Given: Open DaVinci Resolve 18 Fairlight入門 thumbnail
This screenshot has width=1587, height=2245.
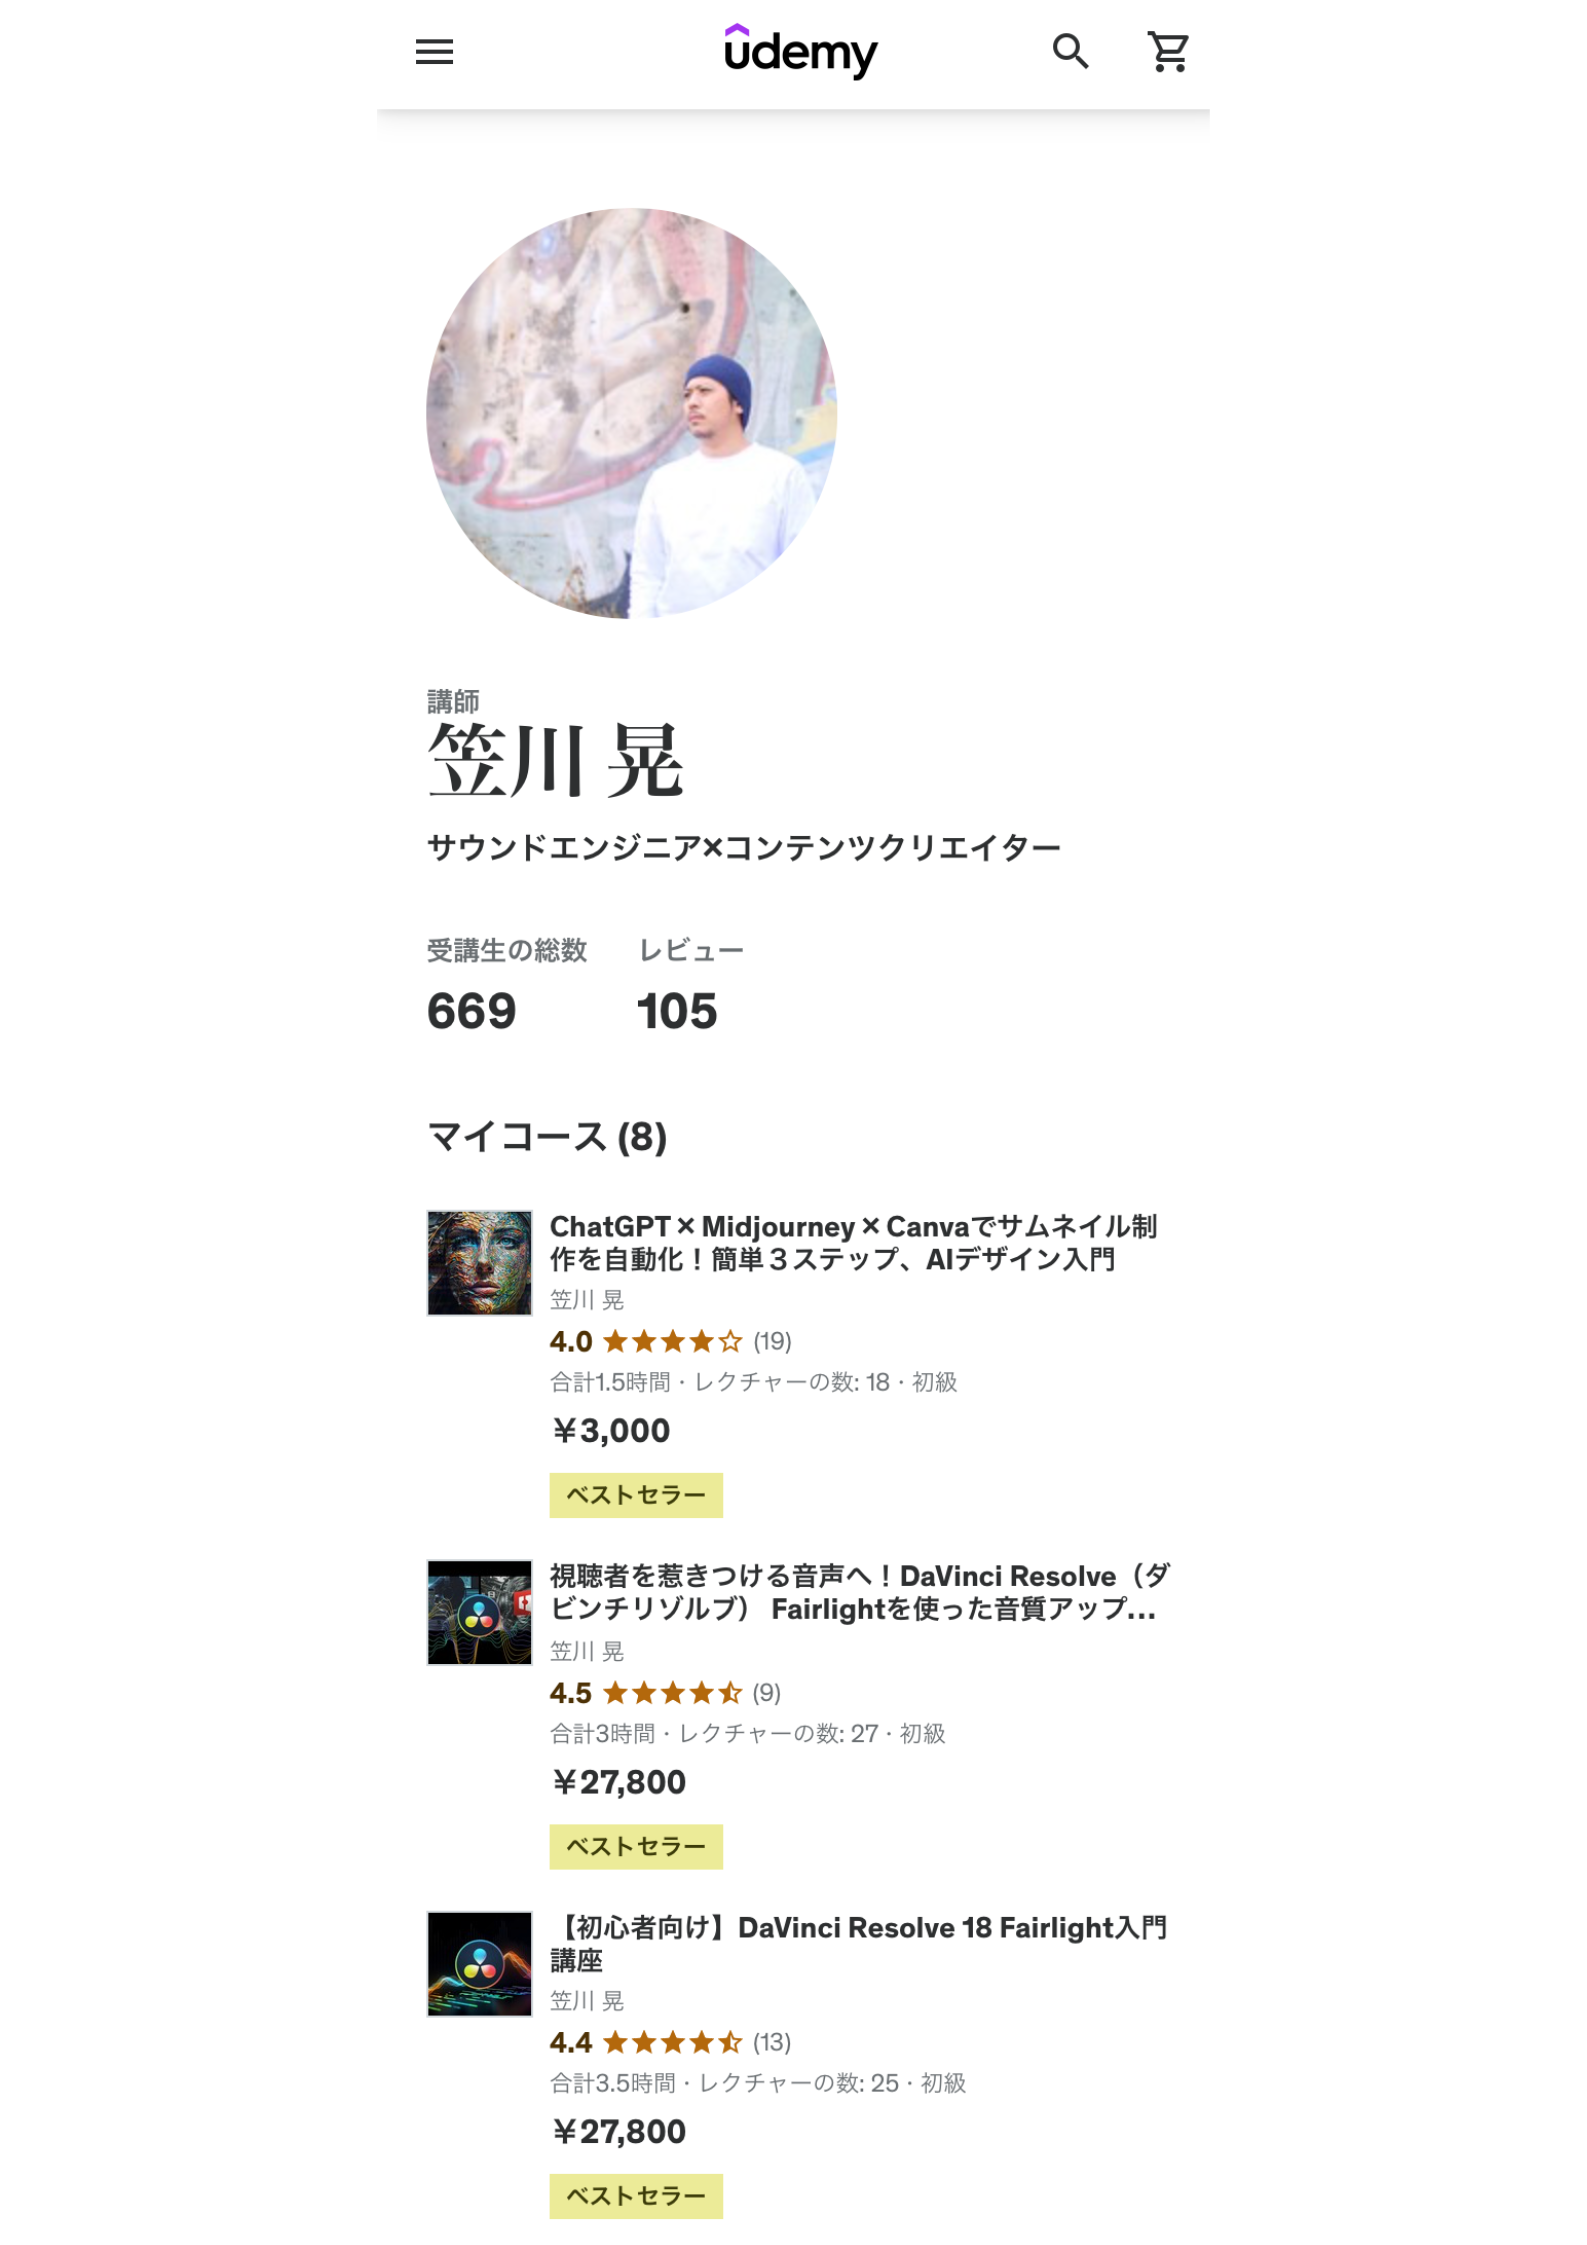Looking at the screenshot, I should (x=479, y=1963).
